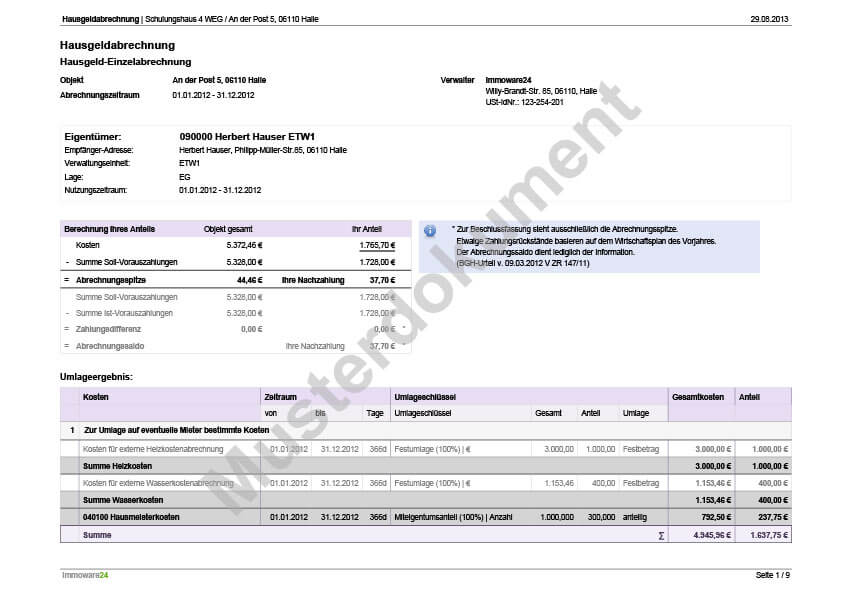Click the Gesamtkosten column header
Viewport: 842px width, 595px height.
pos(698,397)
